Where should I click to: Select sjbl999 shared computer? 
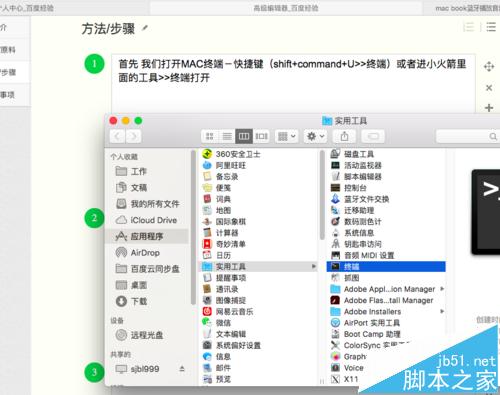pos(137,369)
